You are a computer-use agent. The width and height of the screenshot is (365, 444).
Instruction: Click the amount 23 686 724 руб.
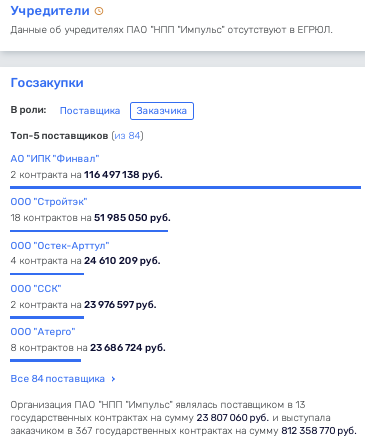[x=128, y=348]
